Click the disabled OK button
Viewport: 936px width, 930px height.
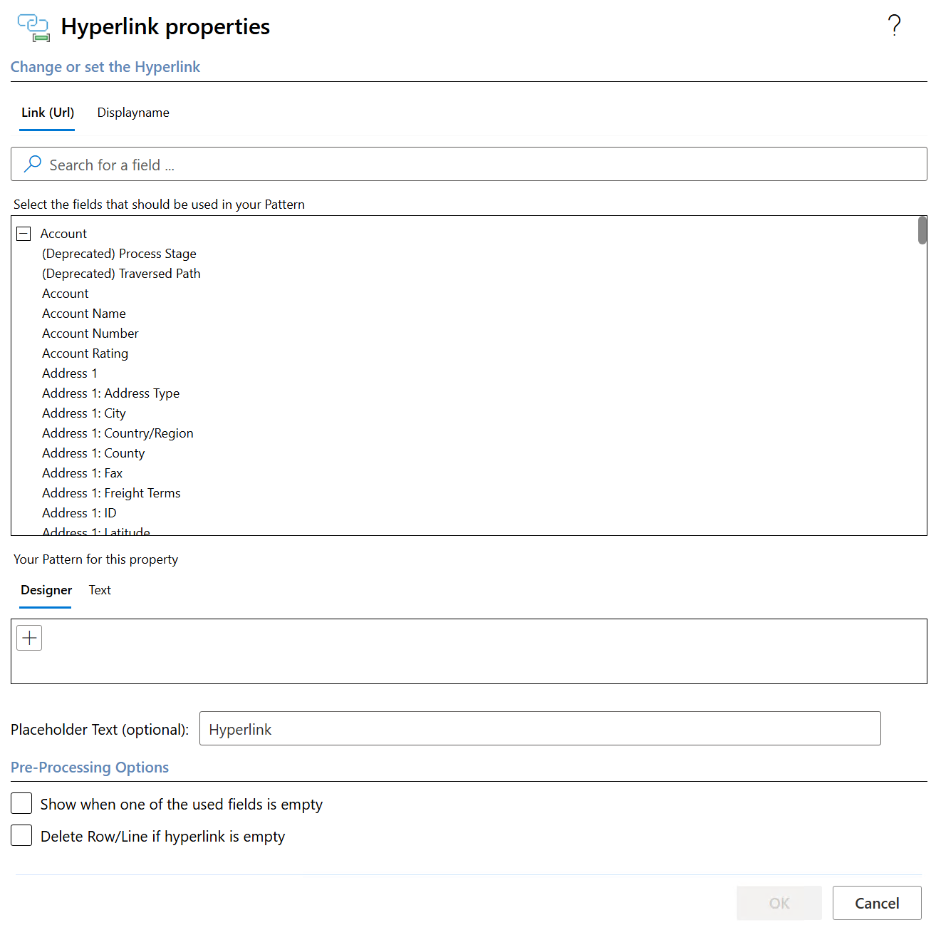pos(779,903)
